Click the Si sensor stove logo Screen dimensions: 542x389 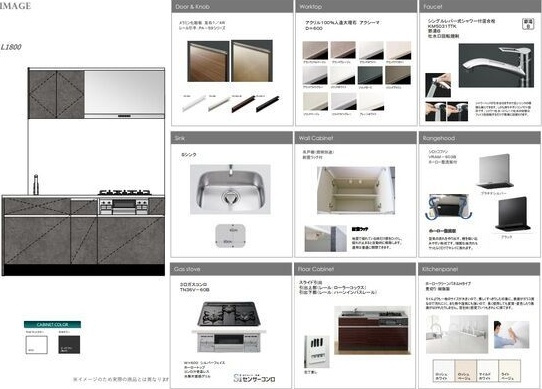click(254, 378)
